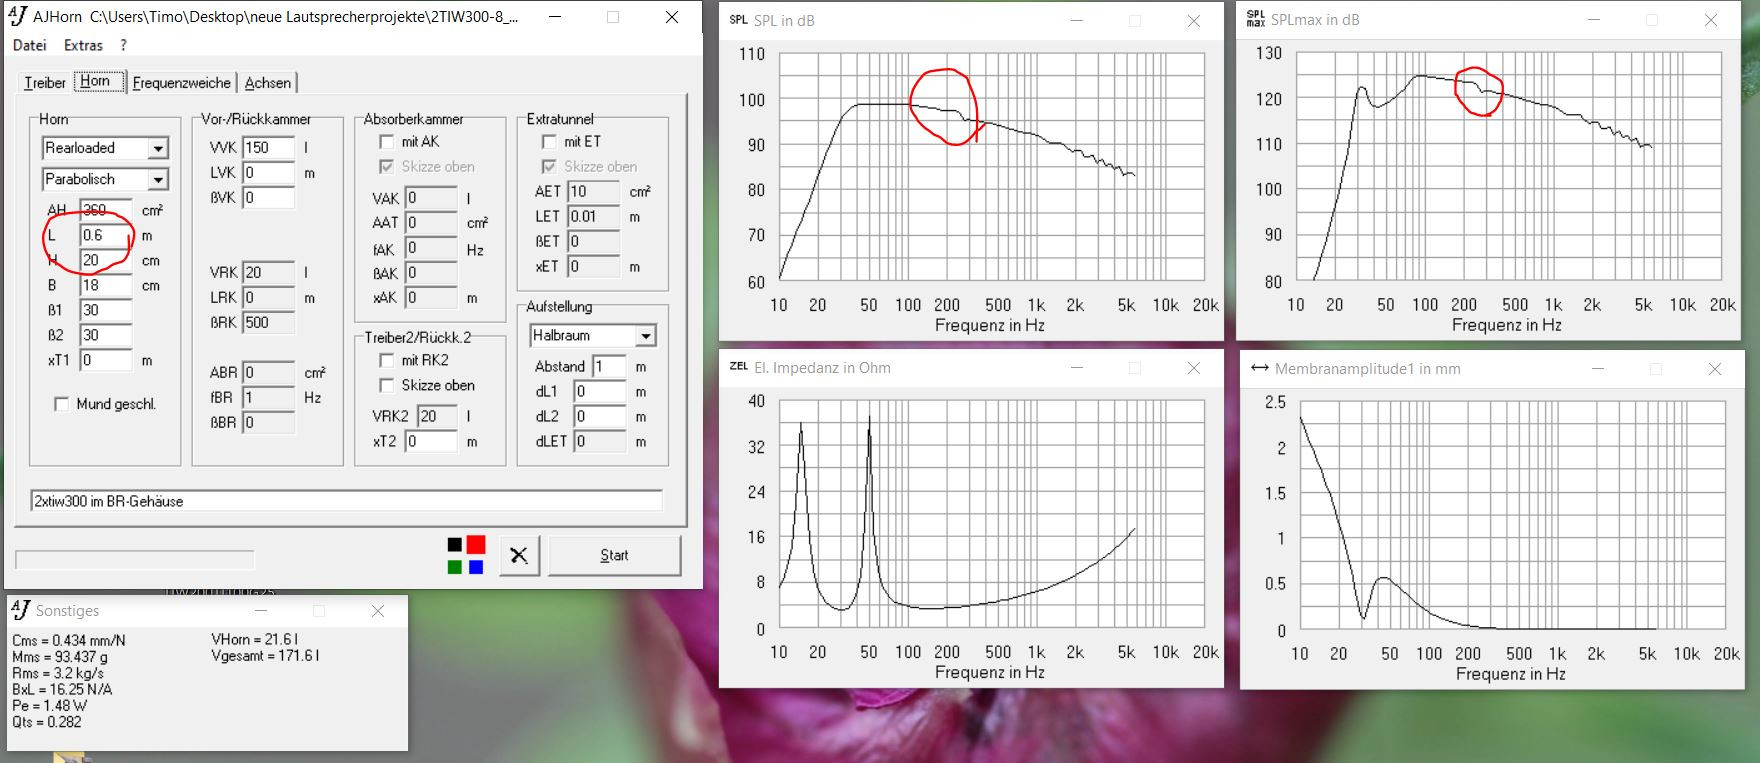
Task: Enable the mit ET checkbox
Action: click(x=549, y=142)
